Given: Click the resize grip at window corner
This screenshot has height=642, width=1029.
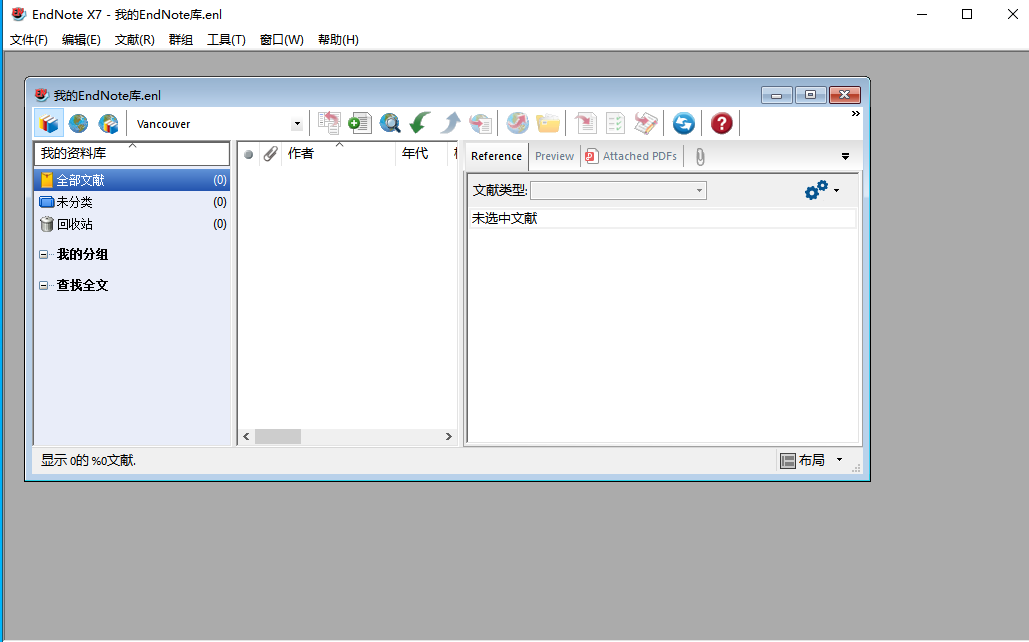Looking at the screenshot, I should pos(856,468).
